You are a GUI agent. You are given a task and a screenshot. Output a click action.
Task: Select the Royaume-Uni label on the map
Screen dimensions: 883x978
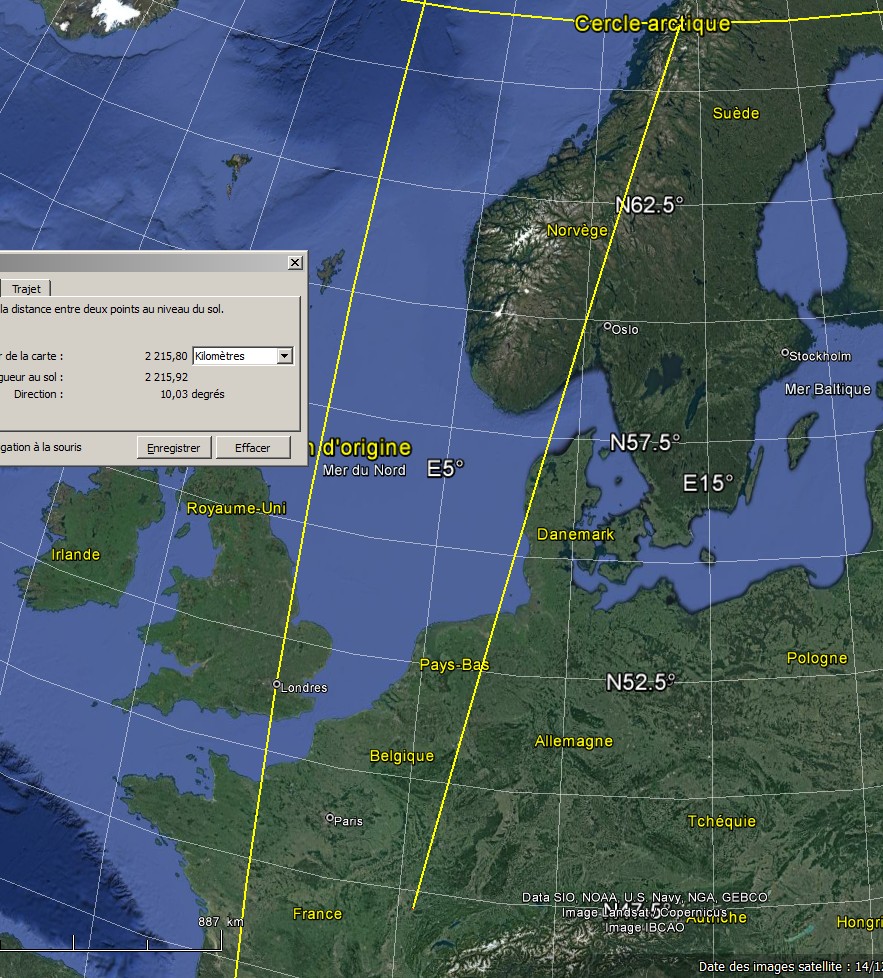coord(236,508)
